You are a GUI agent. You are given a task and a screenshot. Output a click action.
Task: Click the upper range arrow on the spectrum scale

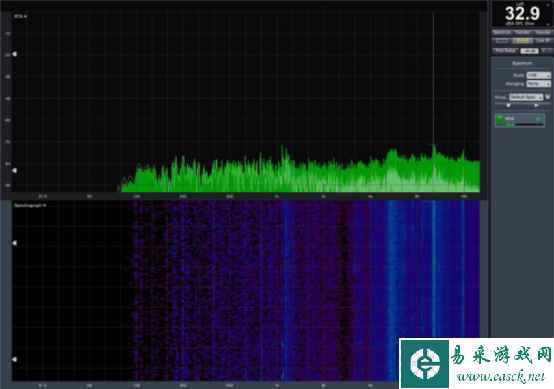14,54
